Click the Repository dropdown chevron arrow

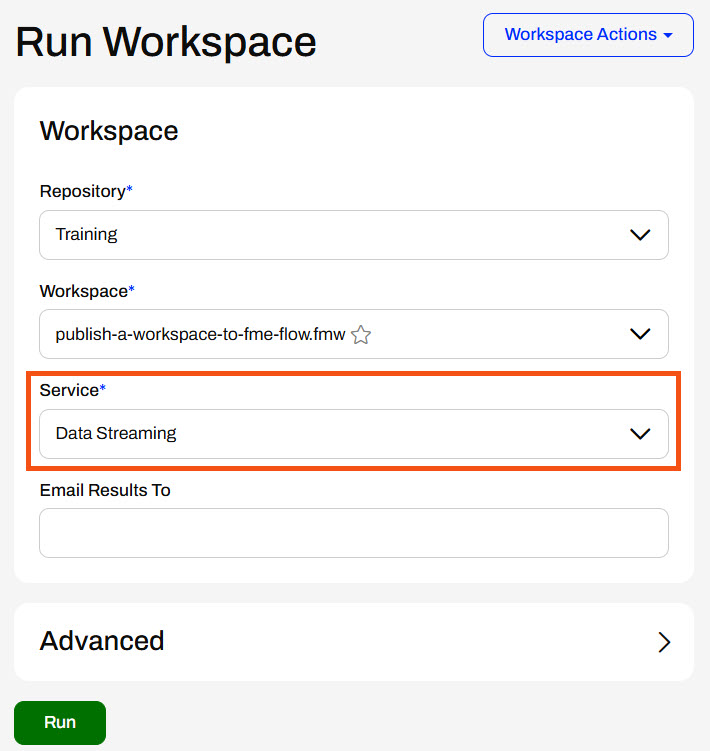point(640,235)
